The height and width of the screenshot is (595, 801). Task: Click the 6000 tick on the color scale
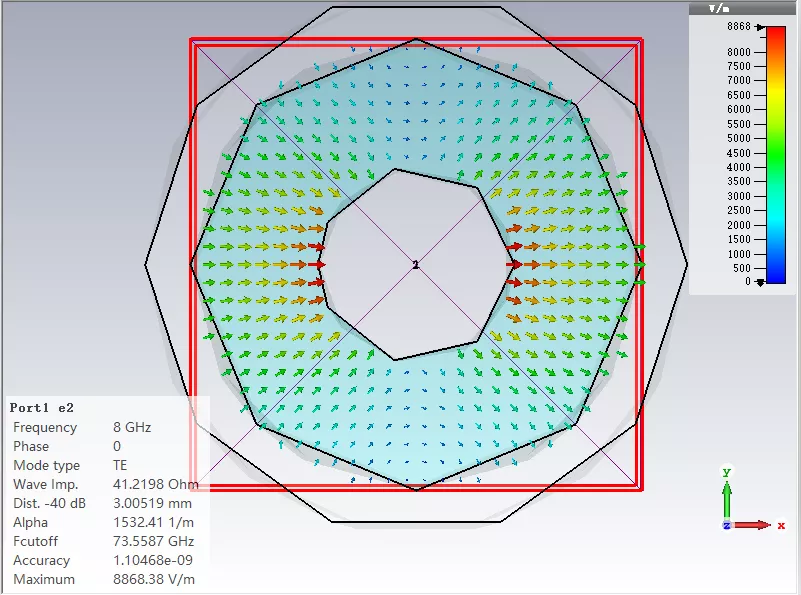pos(739,109)
